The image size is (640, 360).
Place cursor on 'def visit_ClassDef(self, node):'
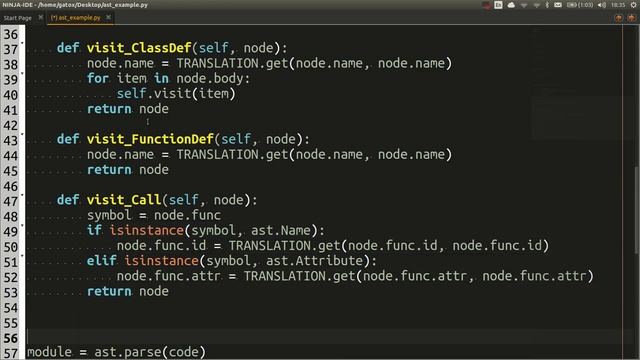(x=172, y=48)
